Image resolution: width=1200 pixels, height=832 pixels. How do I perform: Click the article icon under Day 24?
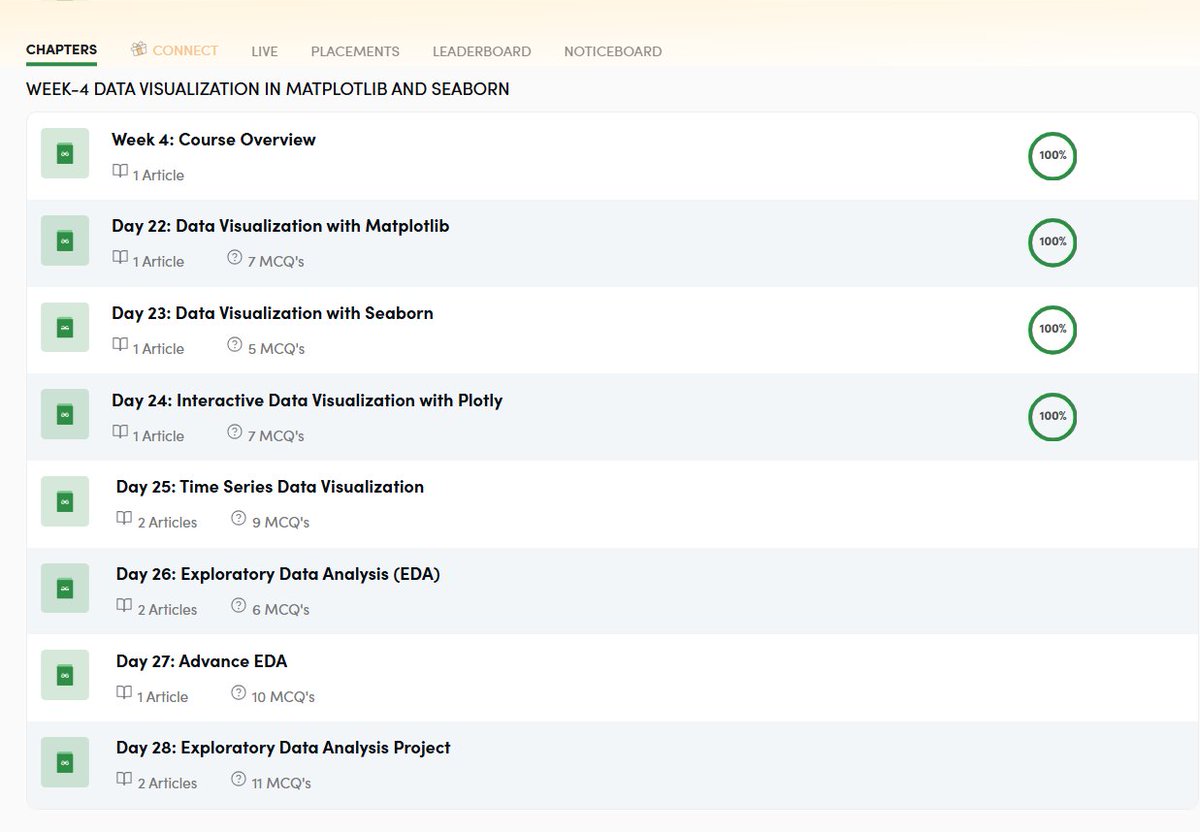pos(120,433)
